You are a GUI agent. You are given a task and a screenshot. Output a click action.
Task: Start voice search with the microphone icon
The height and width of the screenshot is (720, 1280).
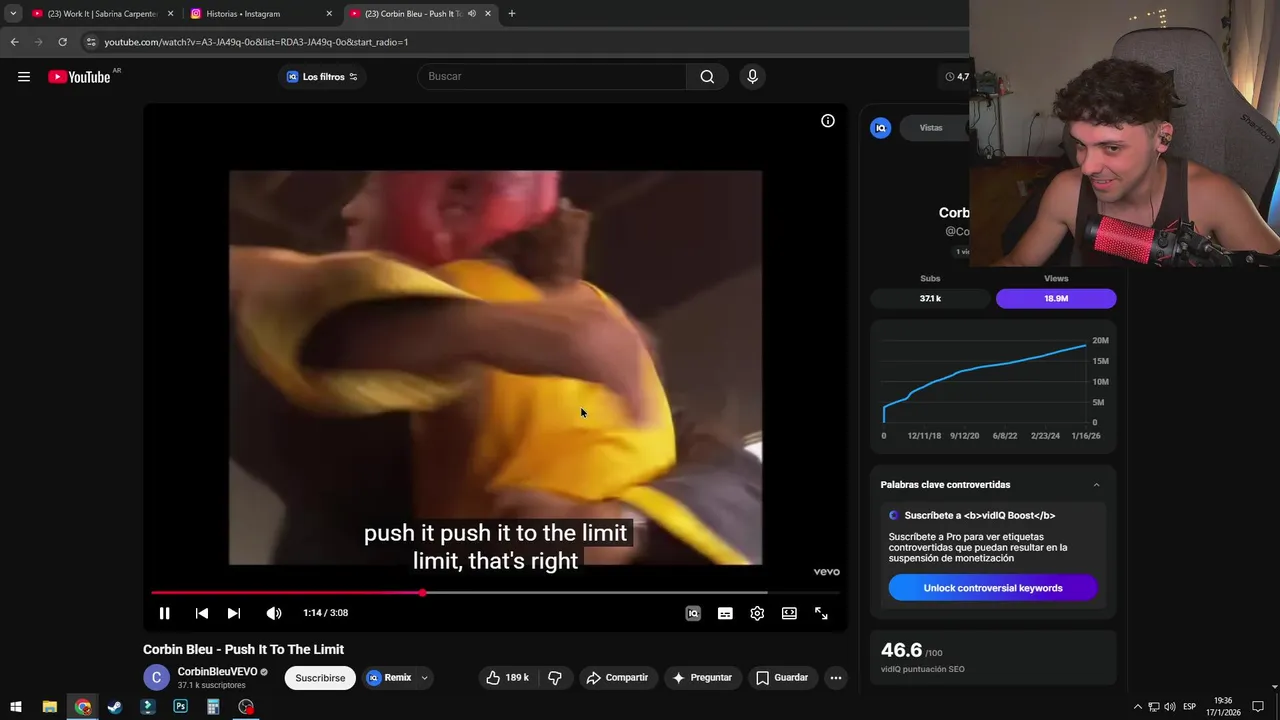click(753, 77)
